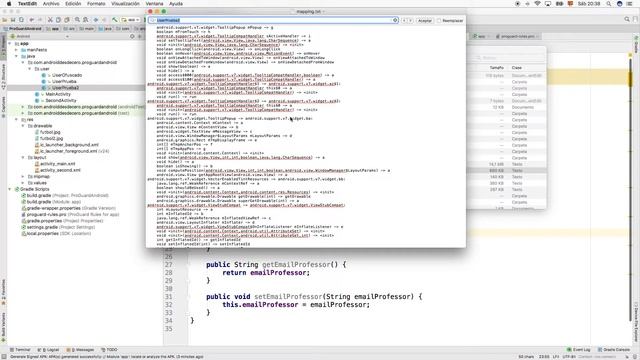Open the Event Log in status bar
Screen dimensions: 640x360
(579, 350)
